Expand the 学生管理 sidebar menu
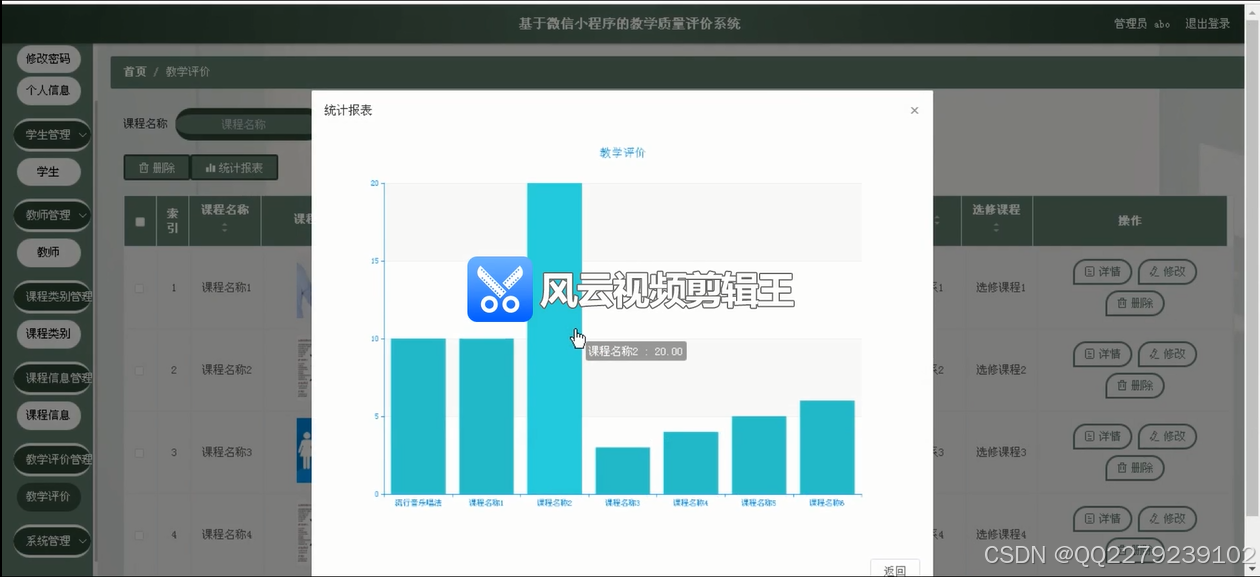Screen dimensions: 1260x577 pos(51,134)
